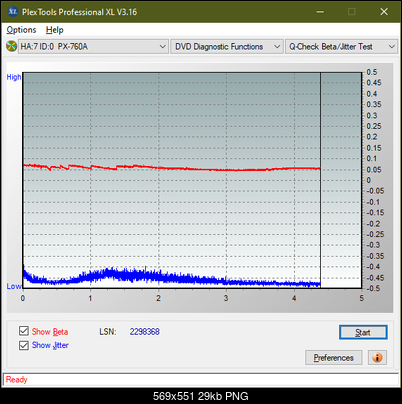The image size is (402, 404).
Task: Open the DVD Diagnostic Functions dropdown
Action: pos(227,47)
